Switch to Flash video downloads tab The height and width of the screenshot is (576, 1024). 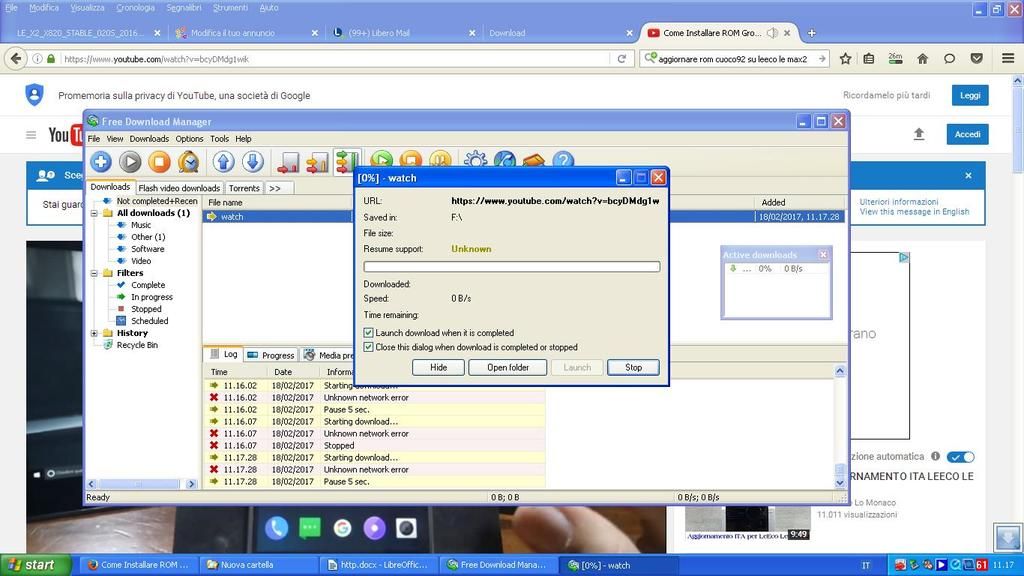179,188
